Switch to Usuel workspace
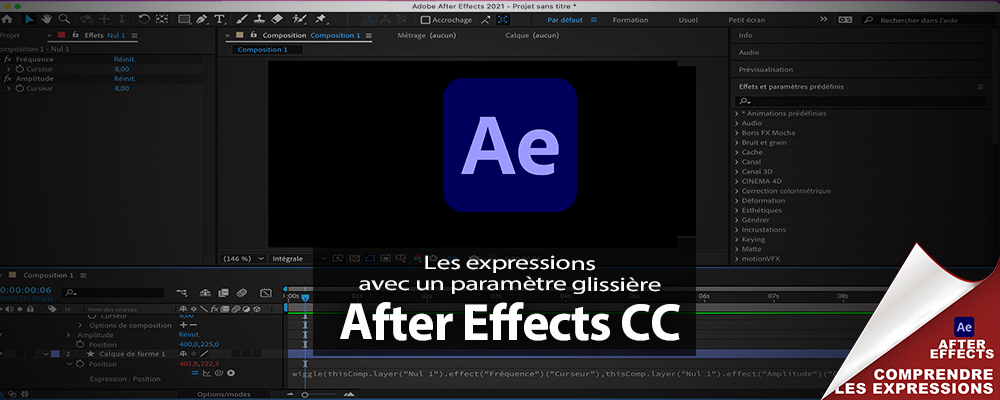The width and height of the screenshot is (1000, 400). [688, 20]
